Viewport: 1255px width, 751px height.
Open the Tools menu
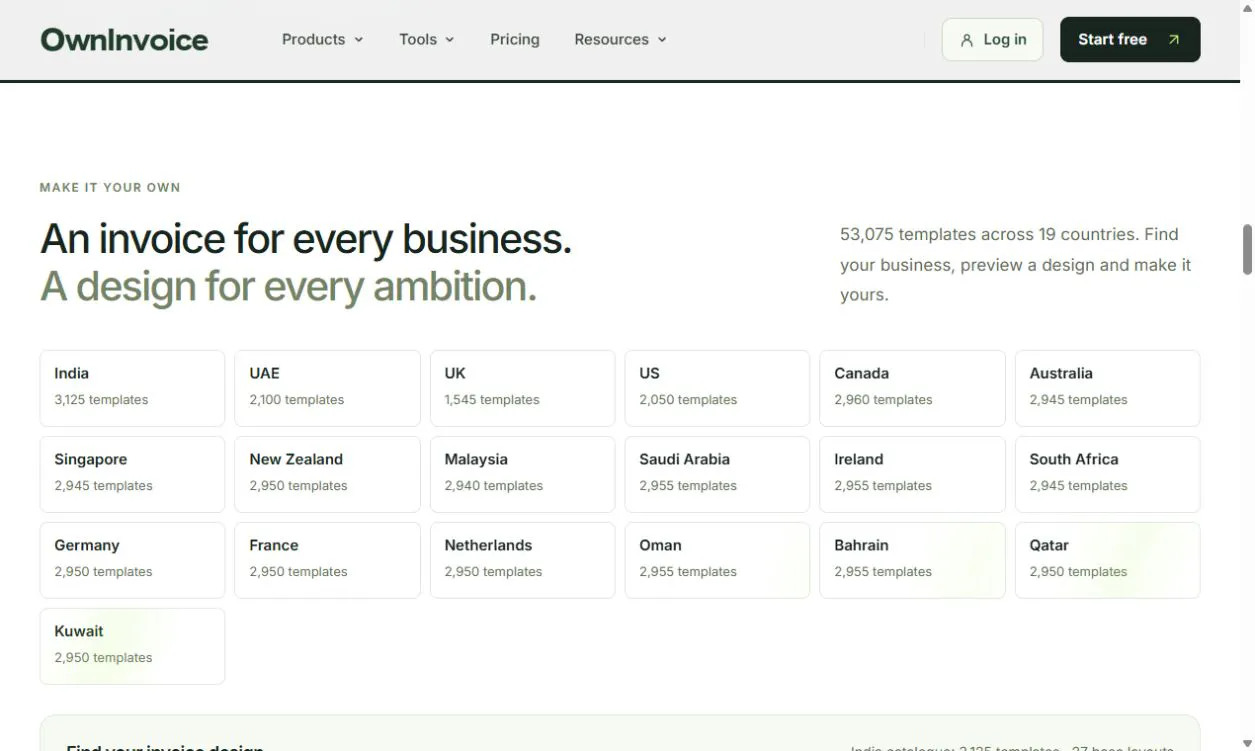(426, 40)
